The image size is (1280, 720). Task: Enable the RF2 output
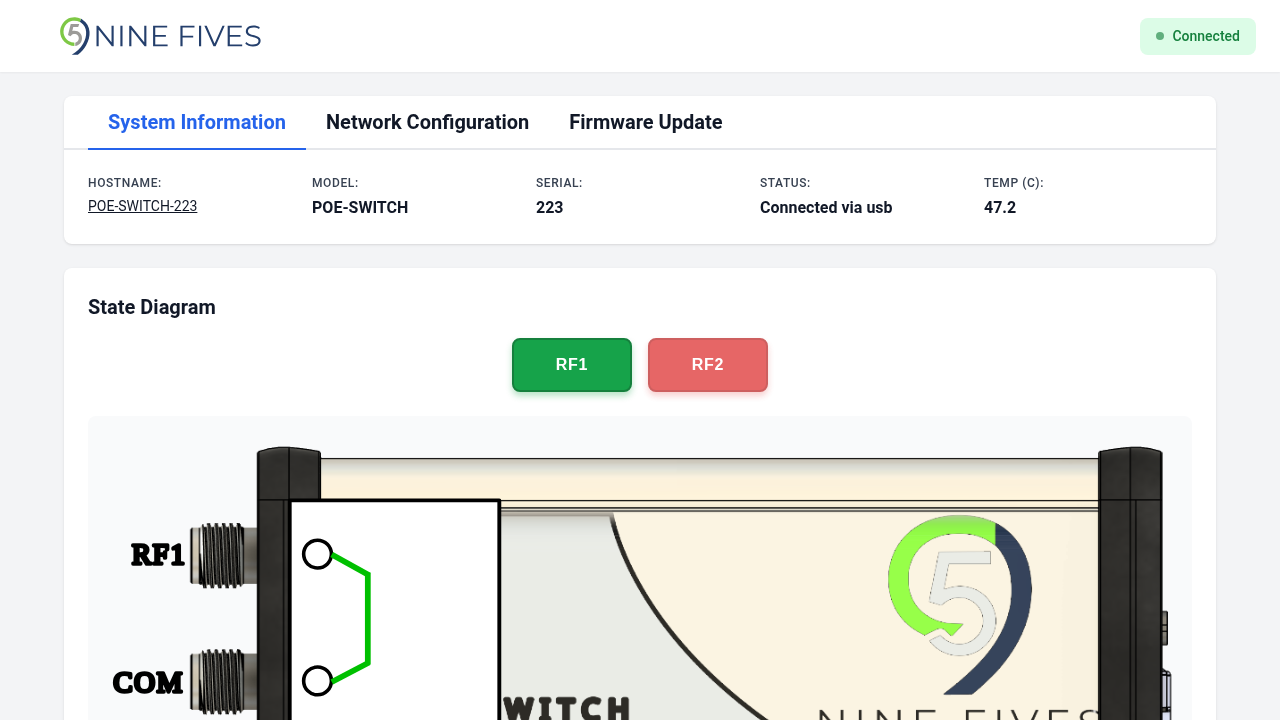click(x=707, y=365)
